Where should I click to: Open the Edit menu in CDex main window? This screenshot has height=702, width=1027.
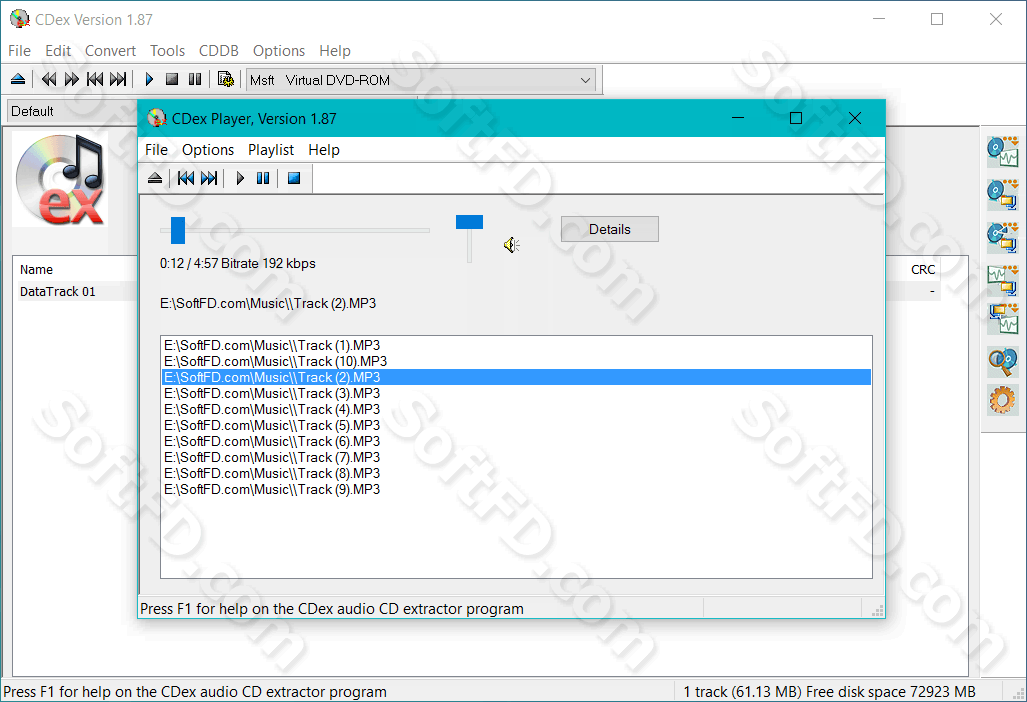pos(58,51)
